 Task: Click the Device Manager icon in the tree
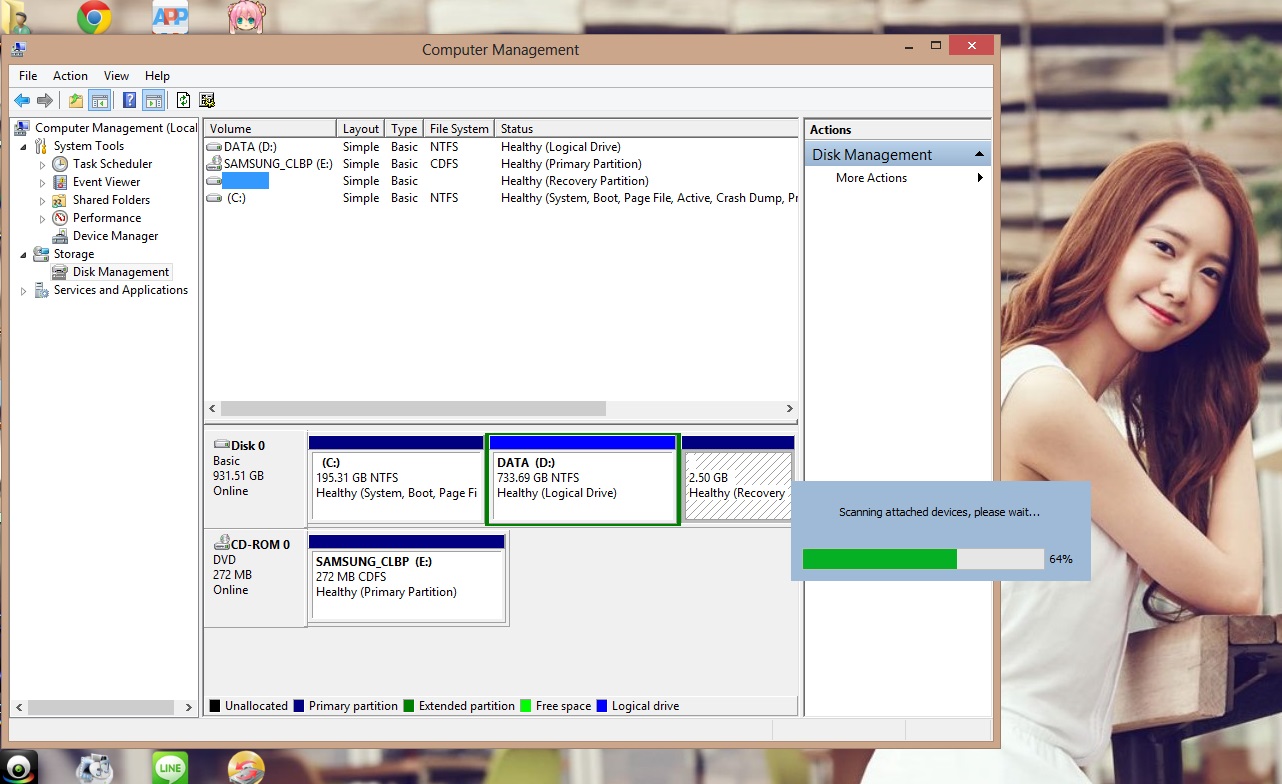coord(61,236)
